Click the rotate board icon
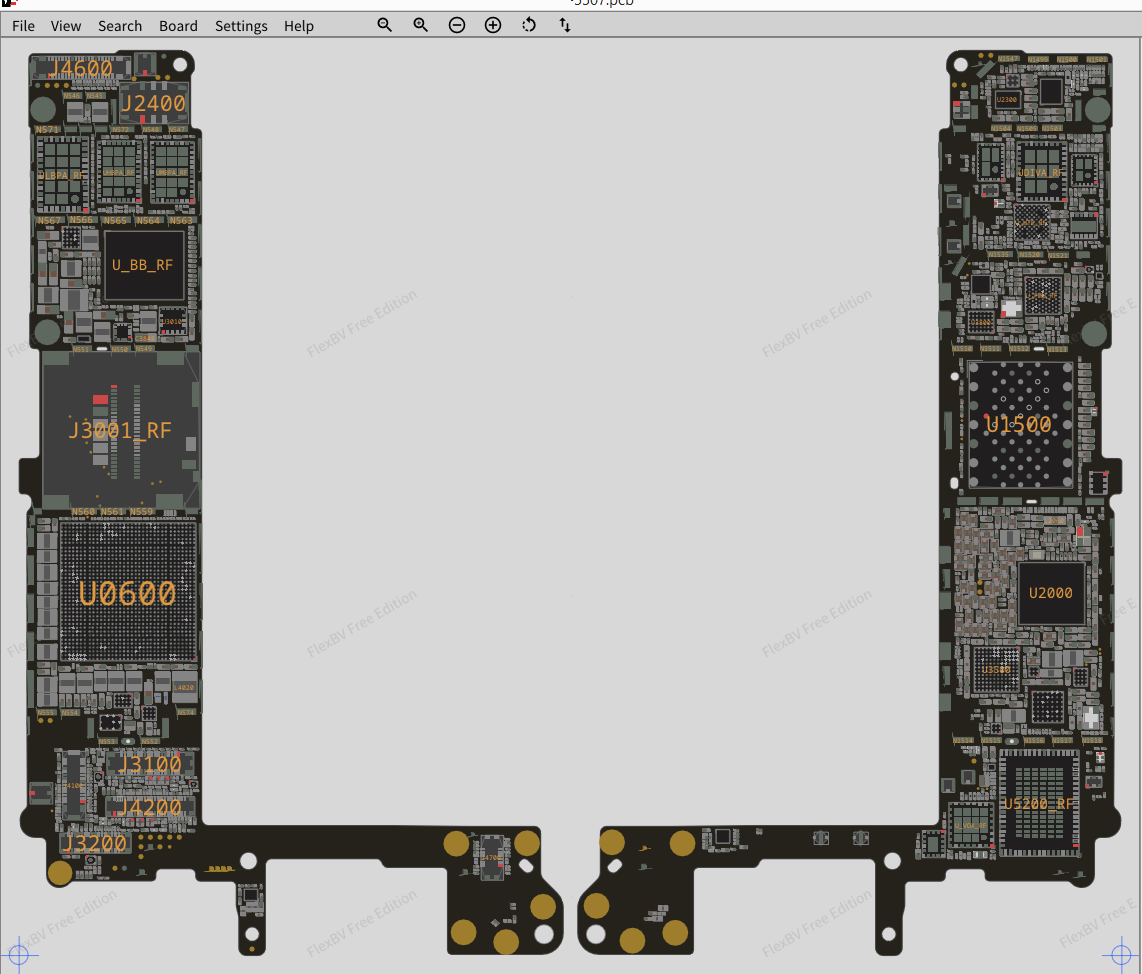The image size is (1142, 974). (529, 25)
